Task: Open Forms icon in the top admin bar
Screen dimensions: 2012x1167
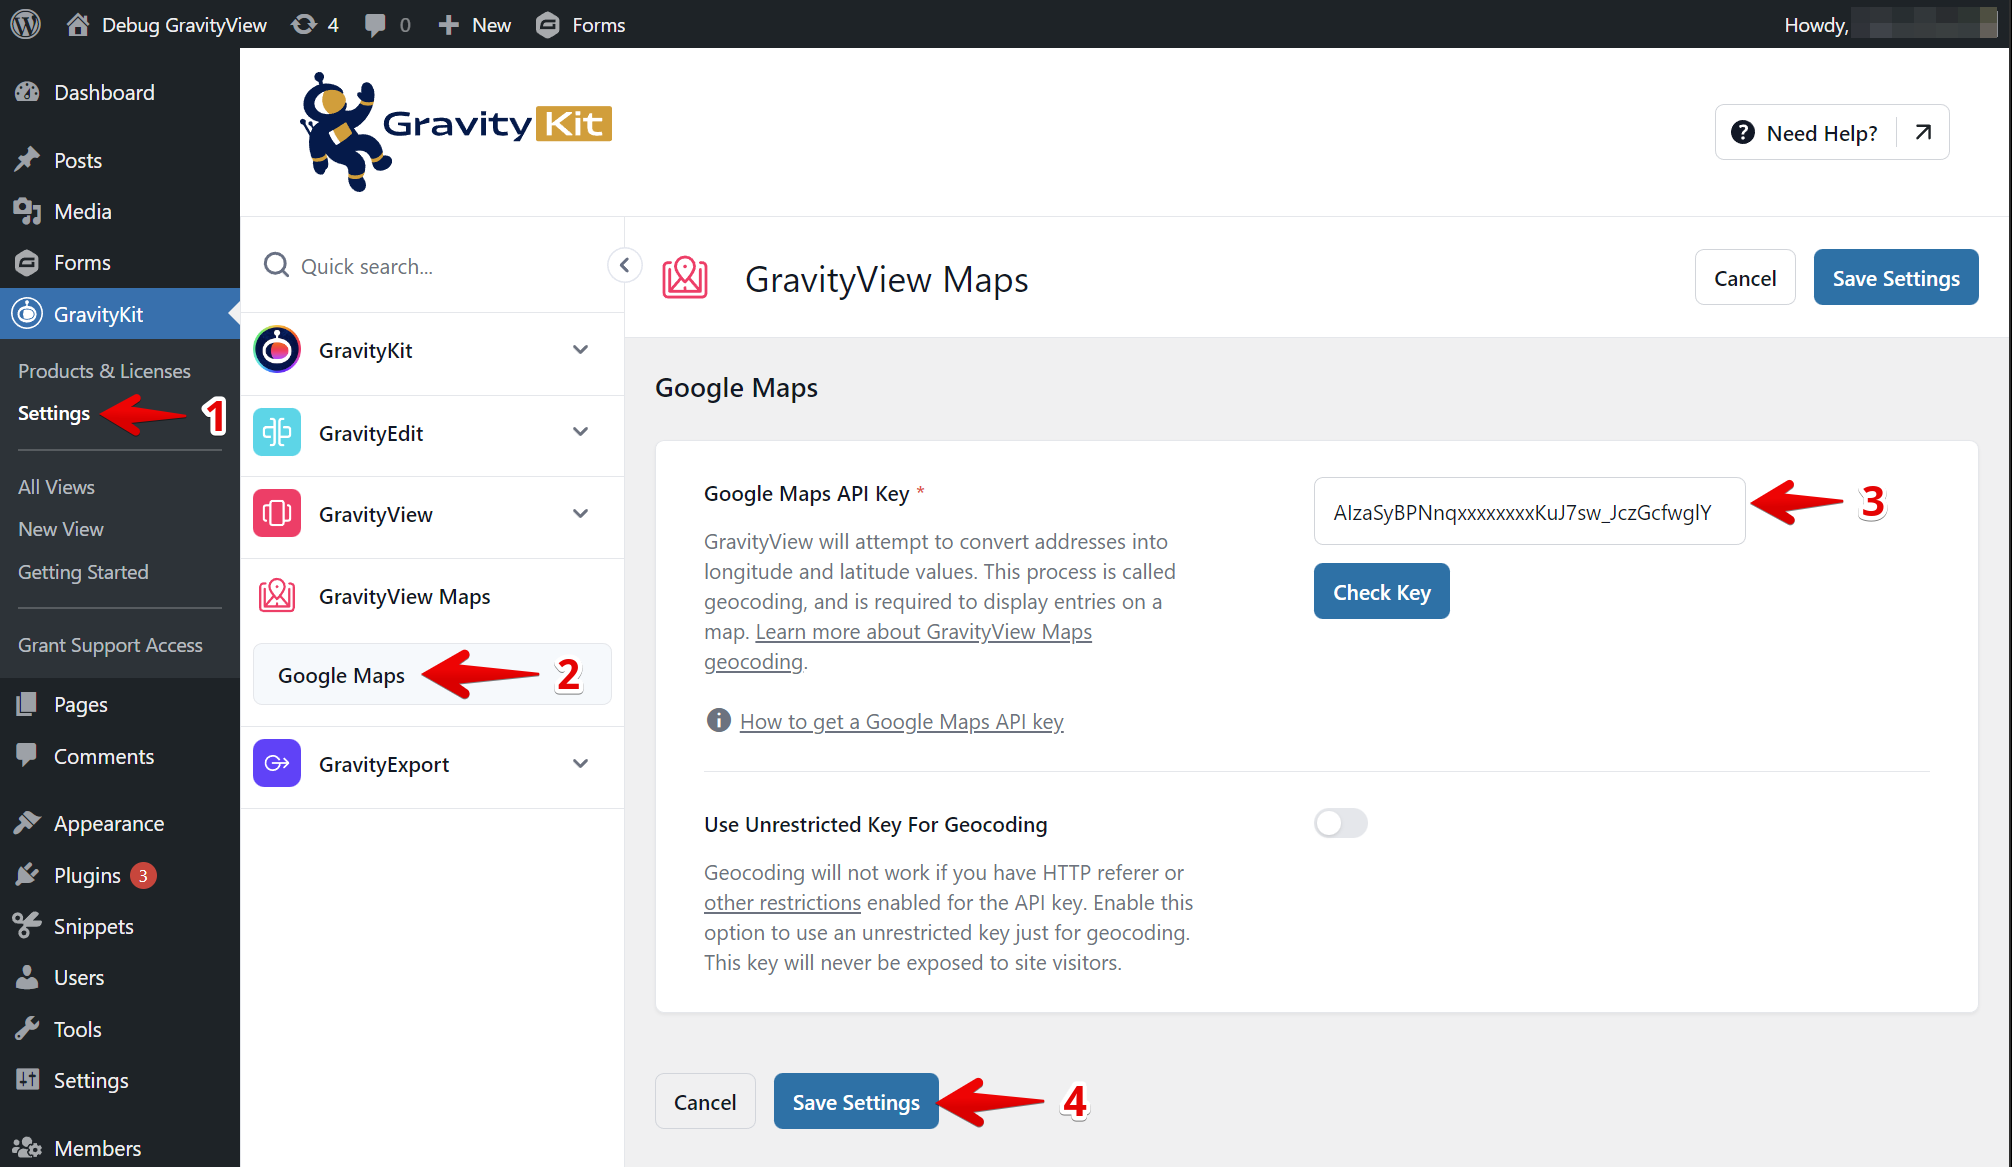Action: (x=548, y=25)
